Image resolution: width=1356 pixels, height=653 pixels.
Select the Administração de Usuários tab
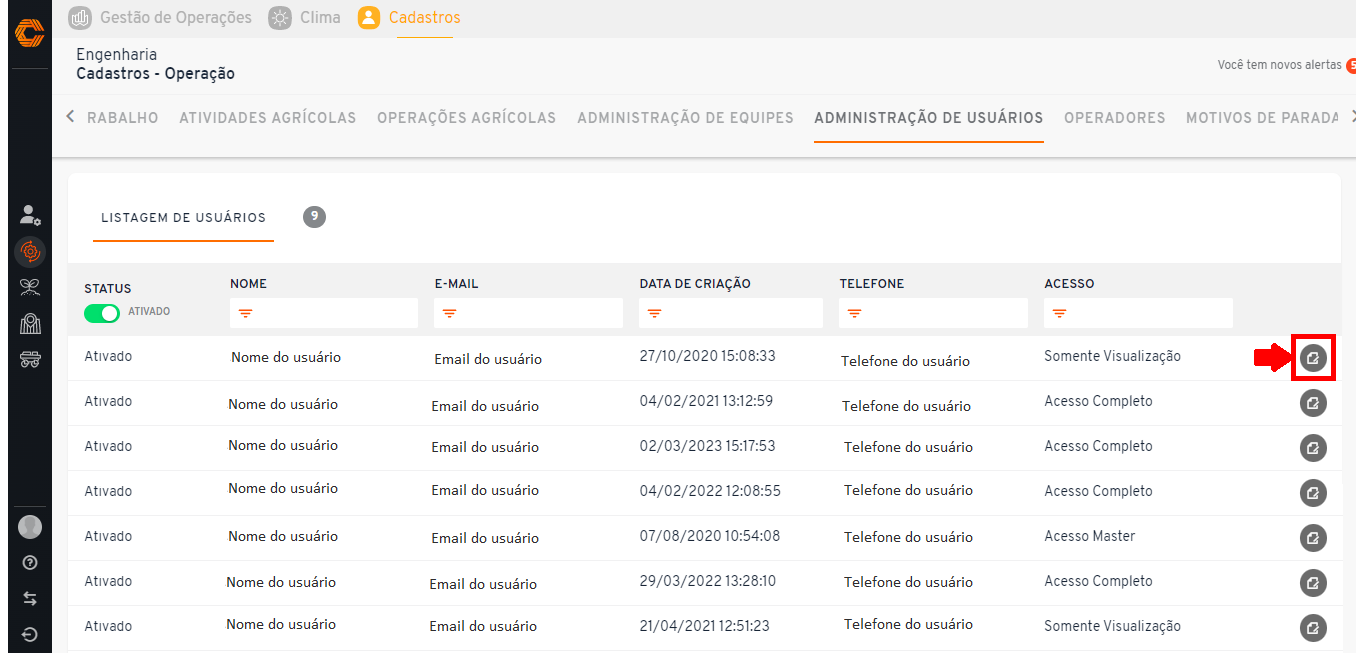(929, 118)
